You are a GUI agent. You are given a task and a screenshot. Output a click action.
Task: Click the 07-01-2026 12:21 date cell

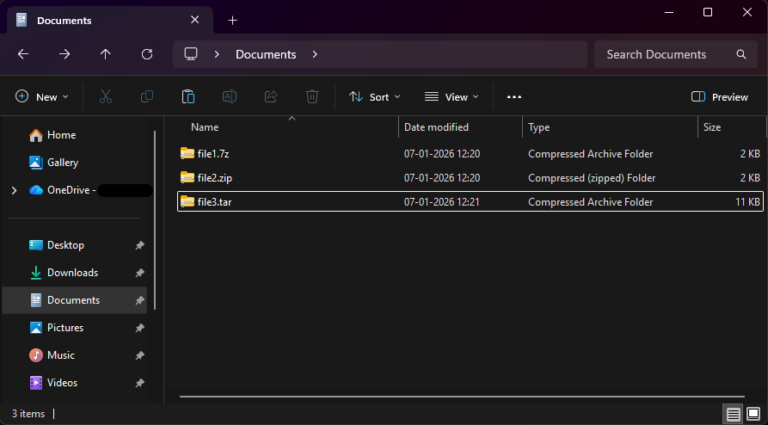442,202
